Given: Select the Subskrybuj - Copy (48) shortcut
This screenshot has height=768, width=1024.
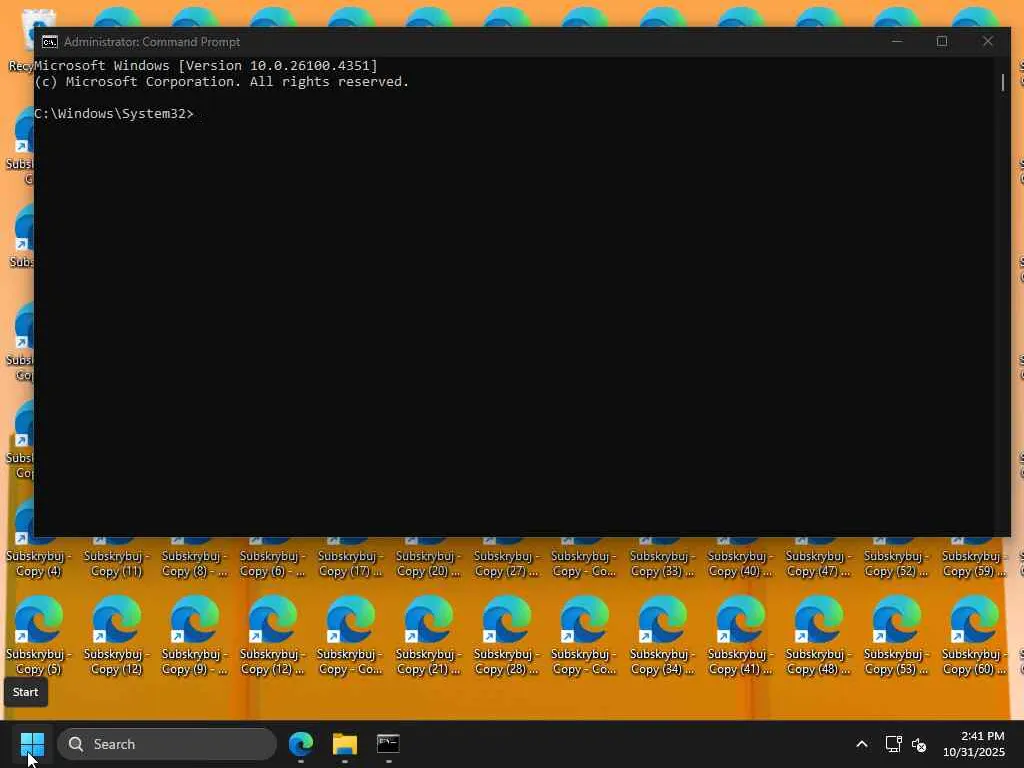Looking at the screenshot, I should click(818, 635).
